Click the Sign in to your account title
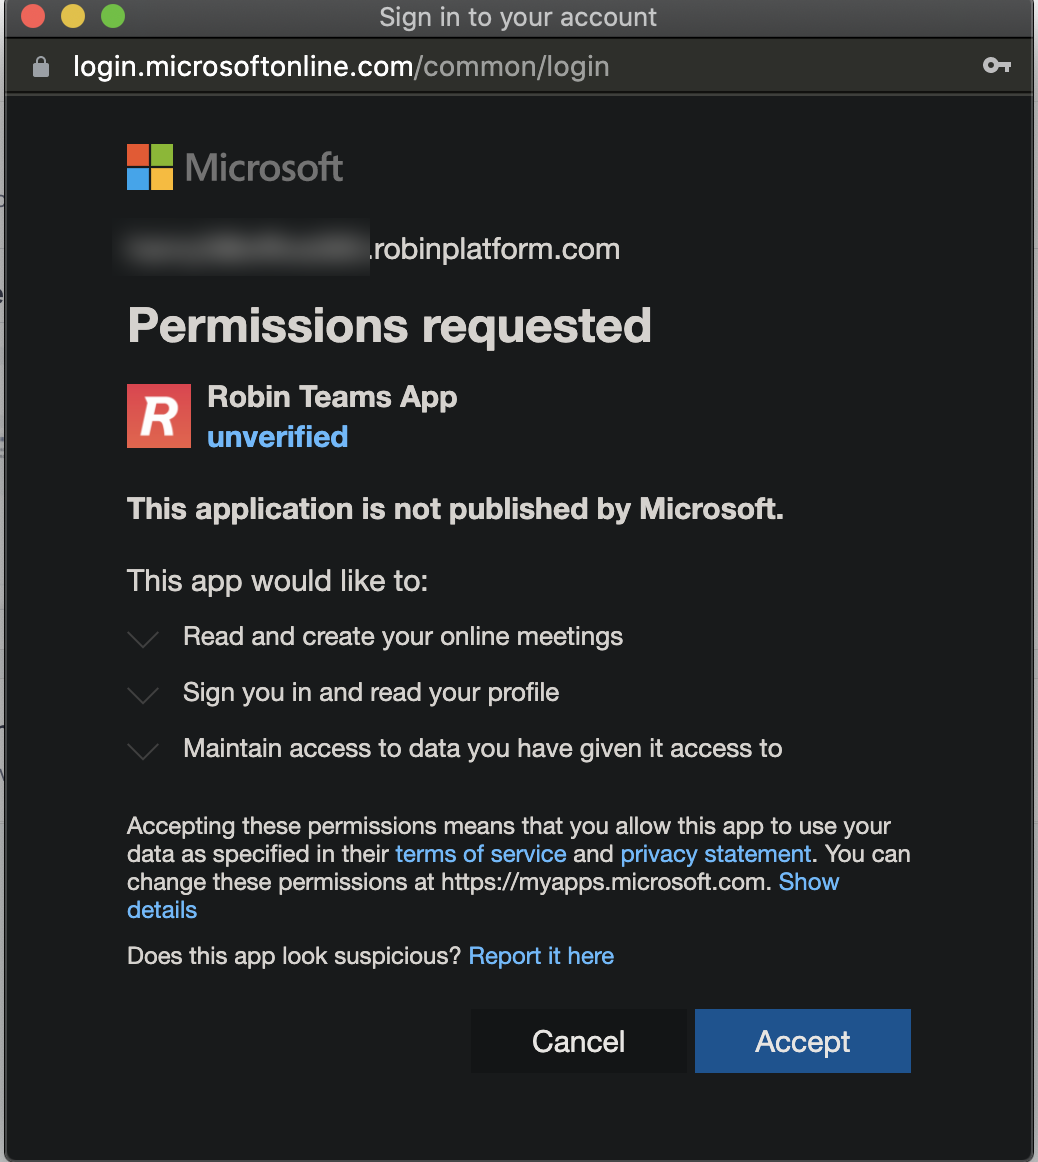The width and height of the screenshot is (1038, 1162). [517, 16]
